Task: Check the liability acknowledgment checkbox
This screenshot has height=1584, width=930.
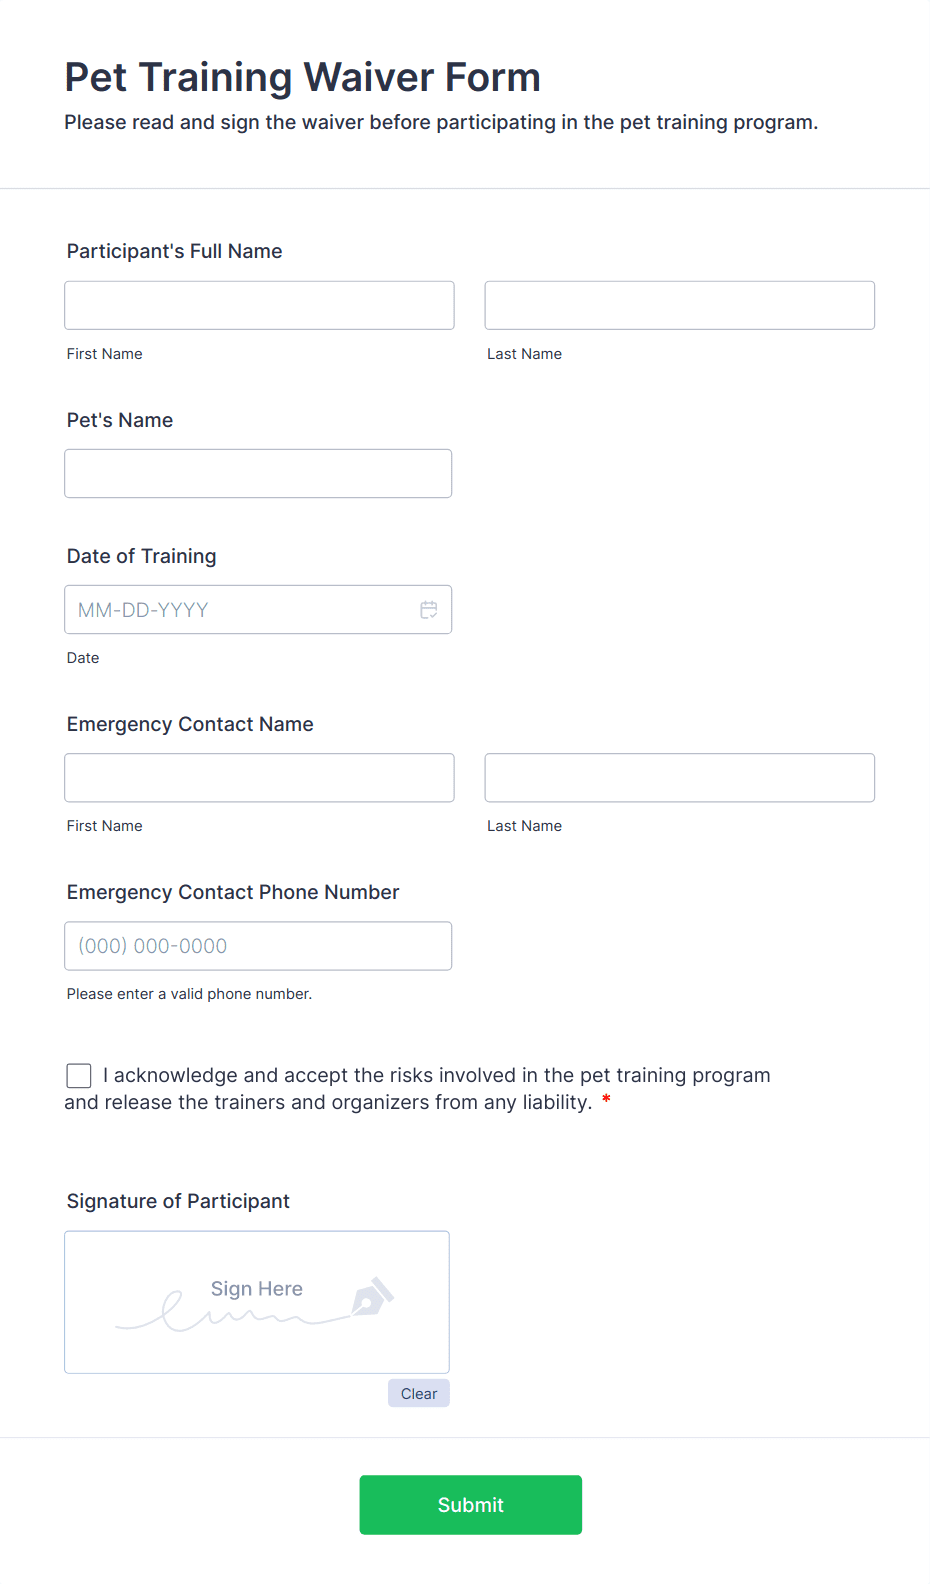Action: [x=79, y=1076]
